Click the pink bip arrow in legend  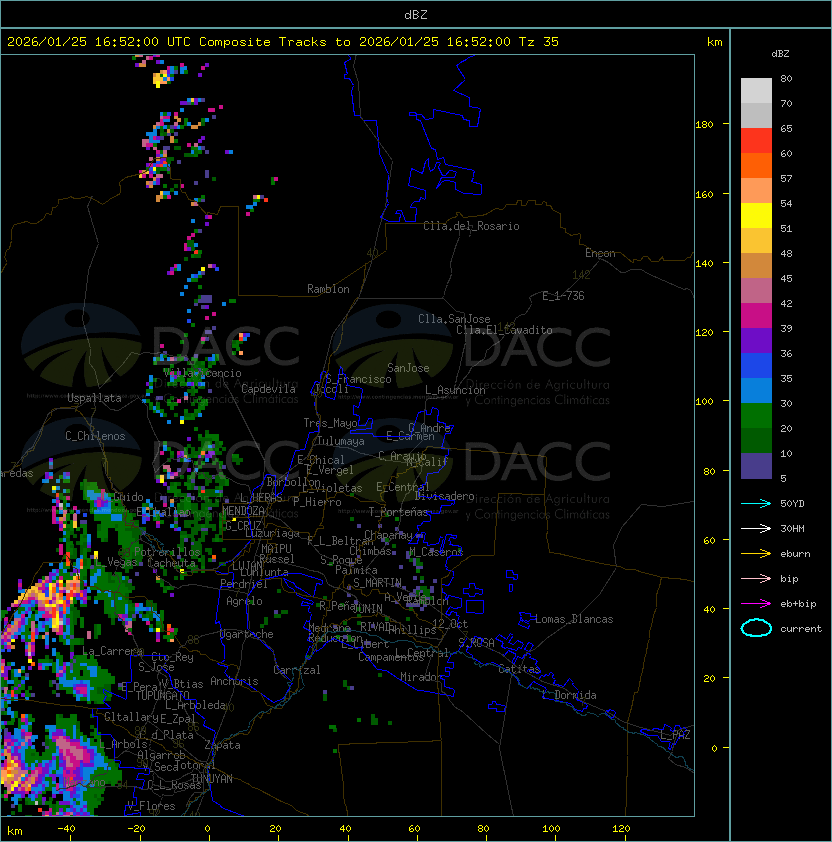(756, 578)
